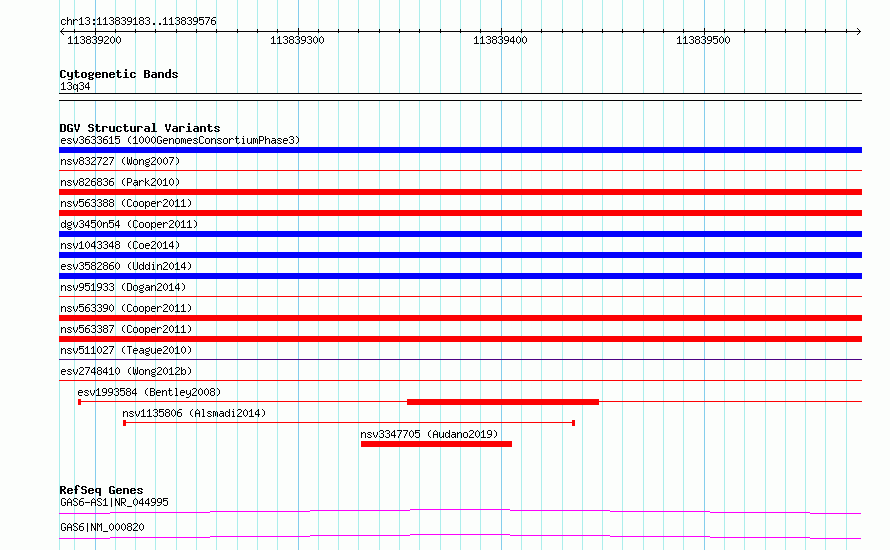The image size is (890, 550).
Task: Click the 113839200 ruler position label
Action: point(94,40)
